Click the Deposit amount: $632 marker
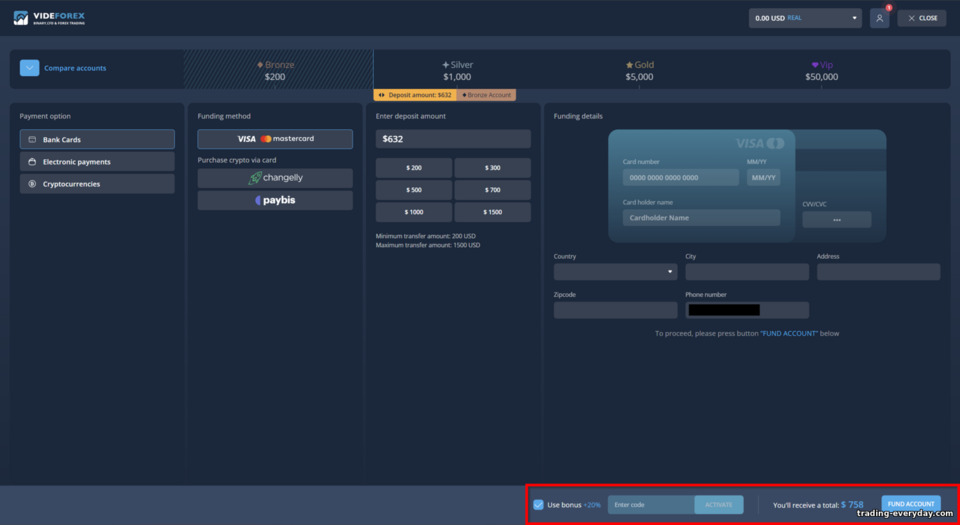The width and height of the screenshot is (960, 525). tap(415, 95)
